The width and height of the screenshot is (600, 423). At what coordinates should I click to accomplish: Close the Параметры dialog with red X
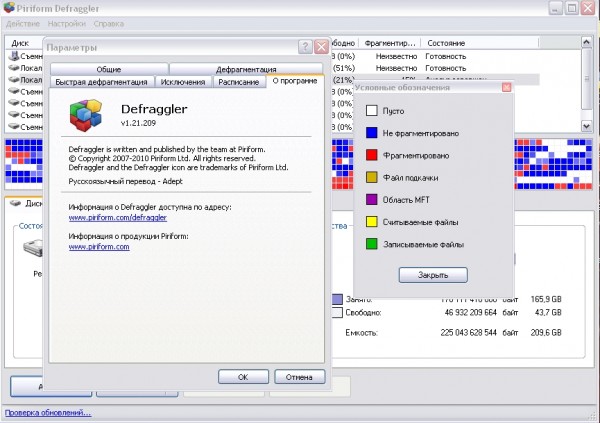click(x=321, y=47)
